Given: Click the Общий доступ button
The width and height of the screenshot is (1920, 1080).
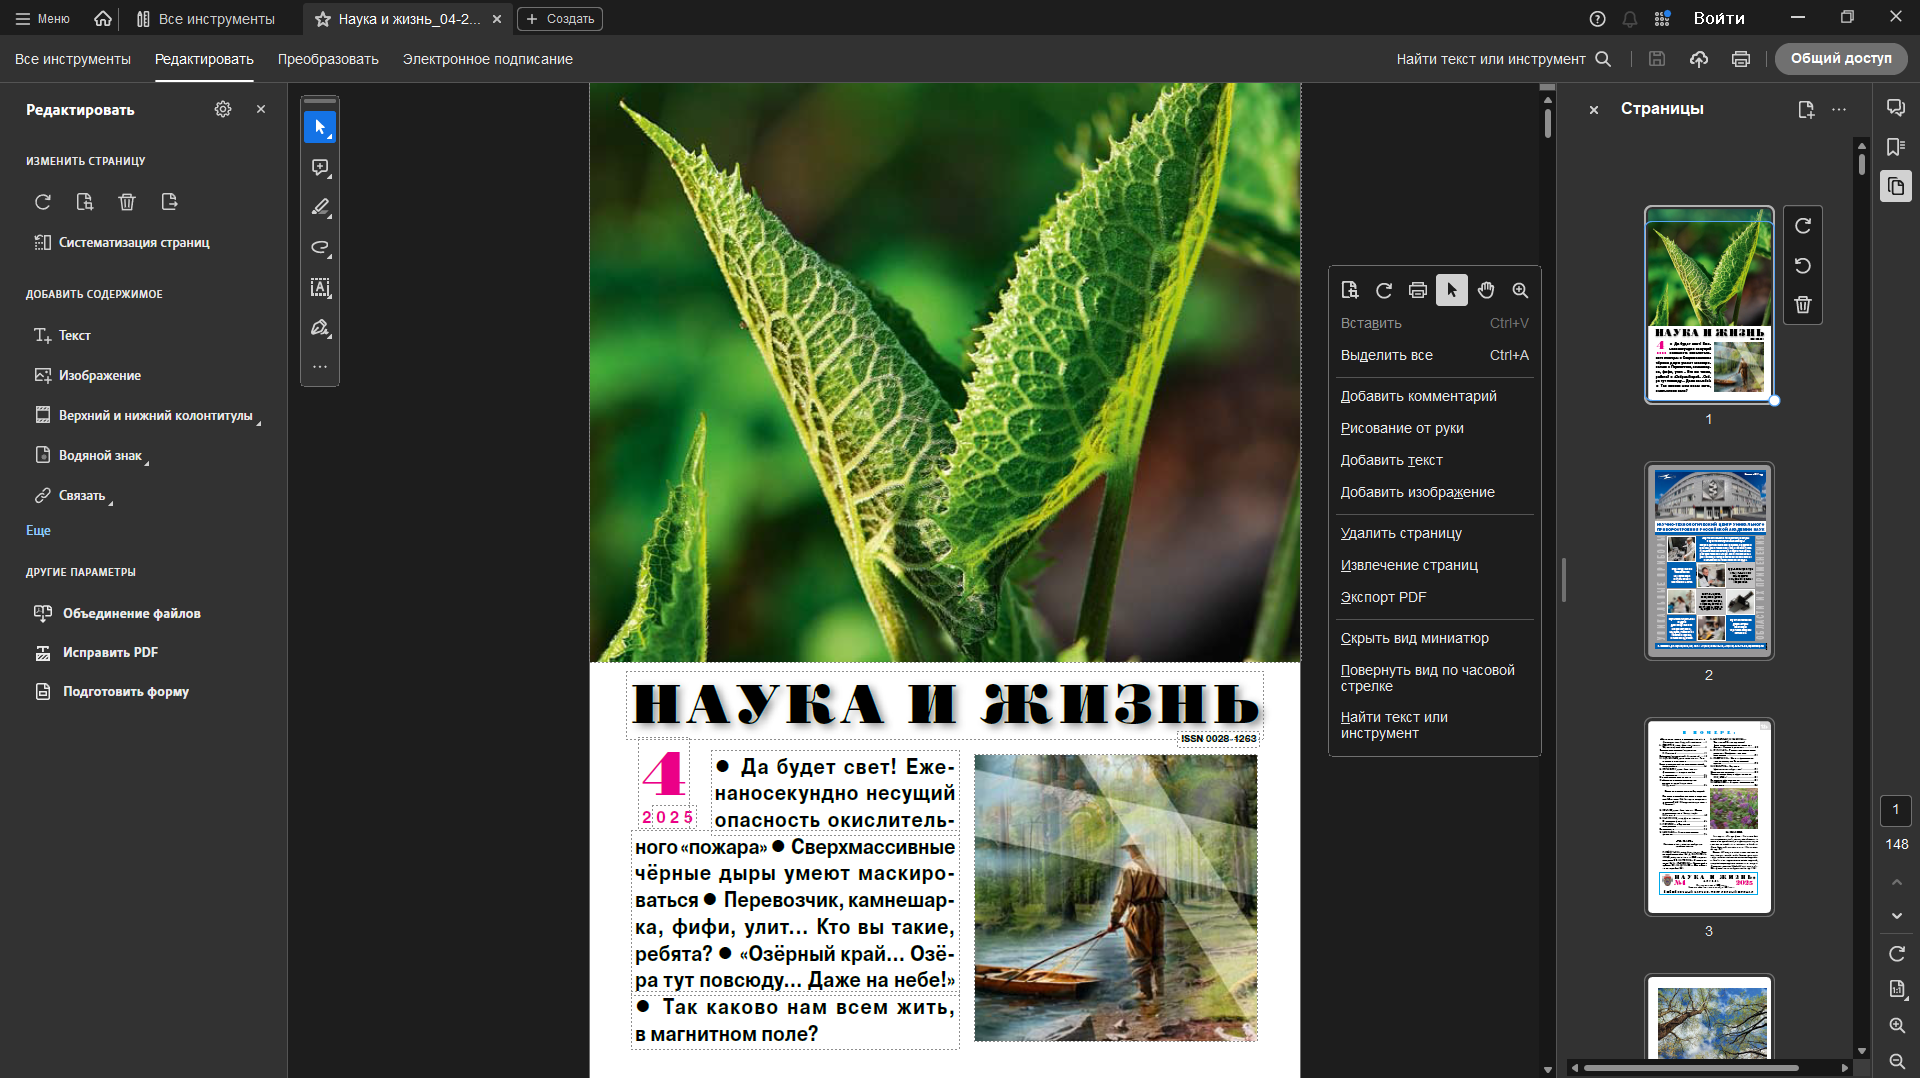Looking at the screenshot, I should [1840, 59].
